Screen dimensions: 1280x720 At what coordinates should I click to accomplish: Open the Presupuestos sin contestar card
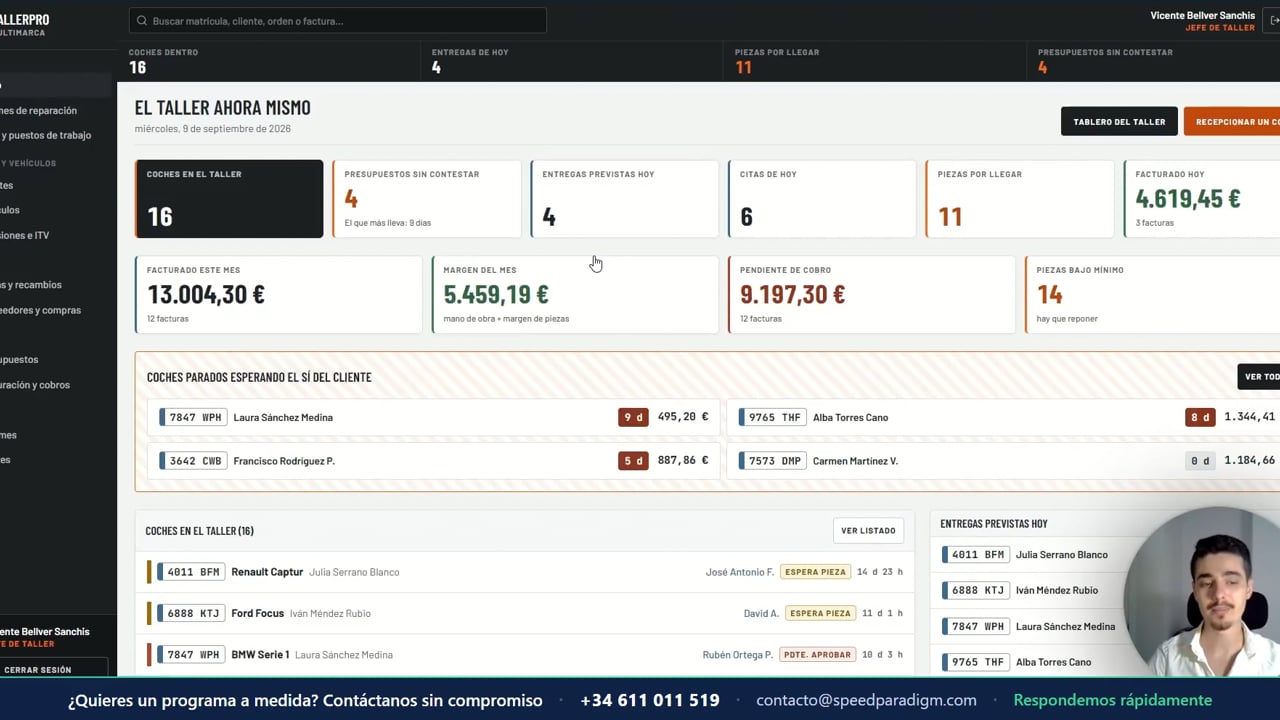coord(427,199)
